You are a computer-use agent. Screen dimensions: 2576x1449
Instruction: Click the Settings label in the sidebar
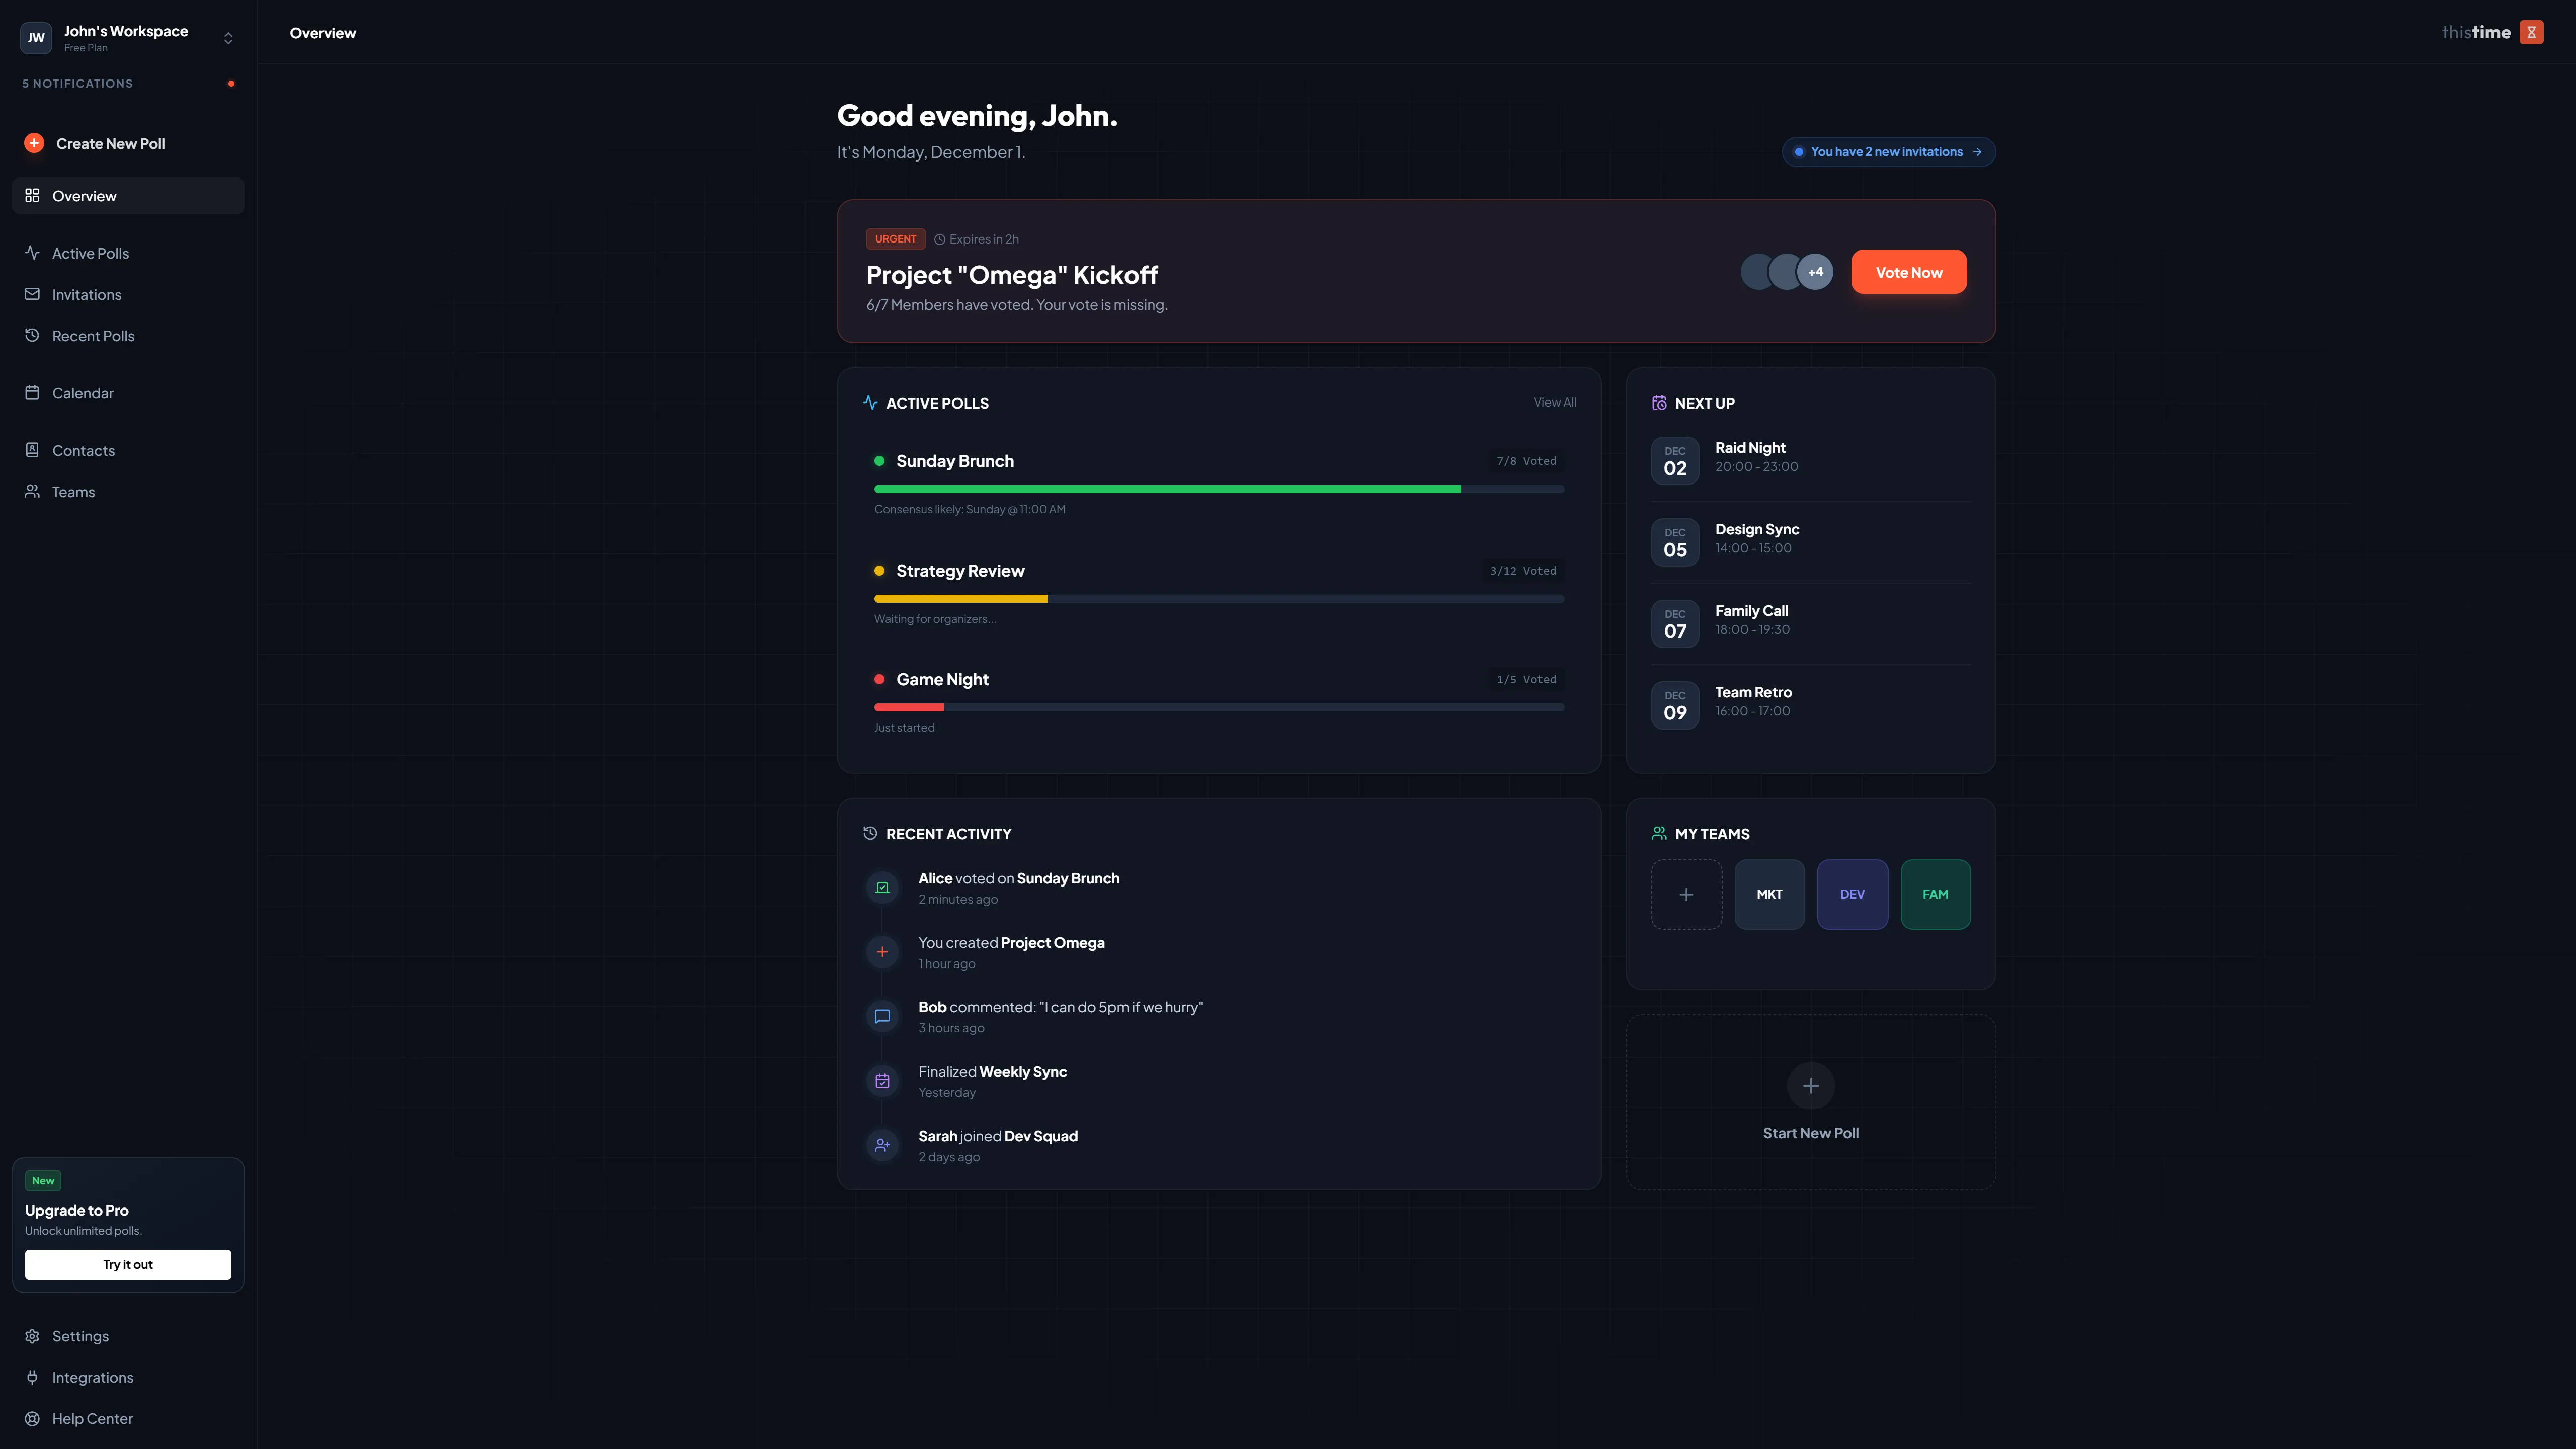[80, 1336]
